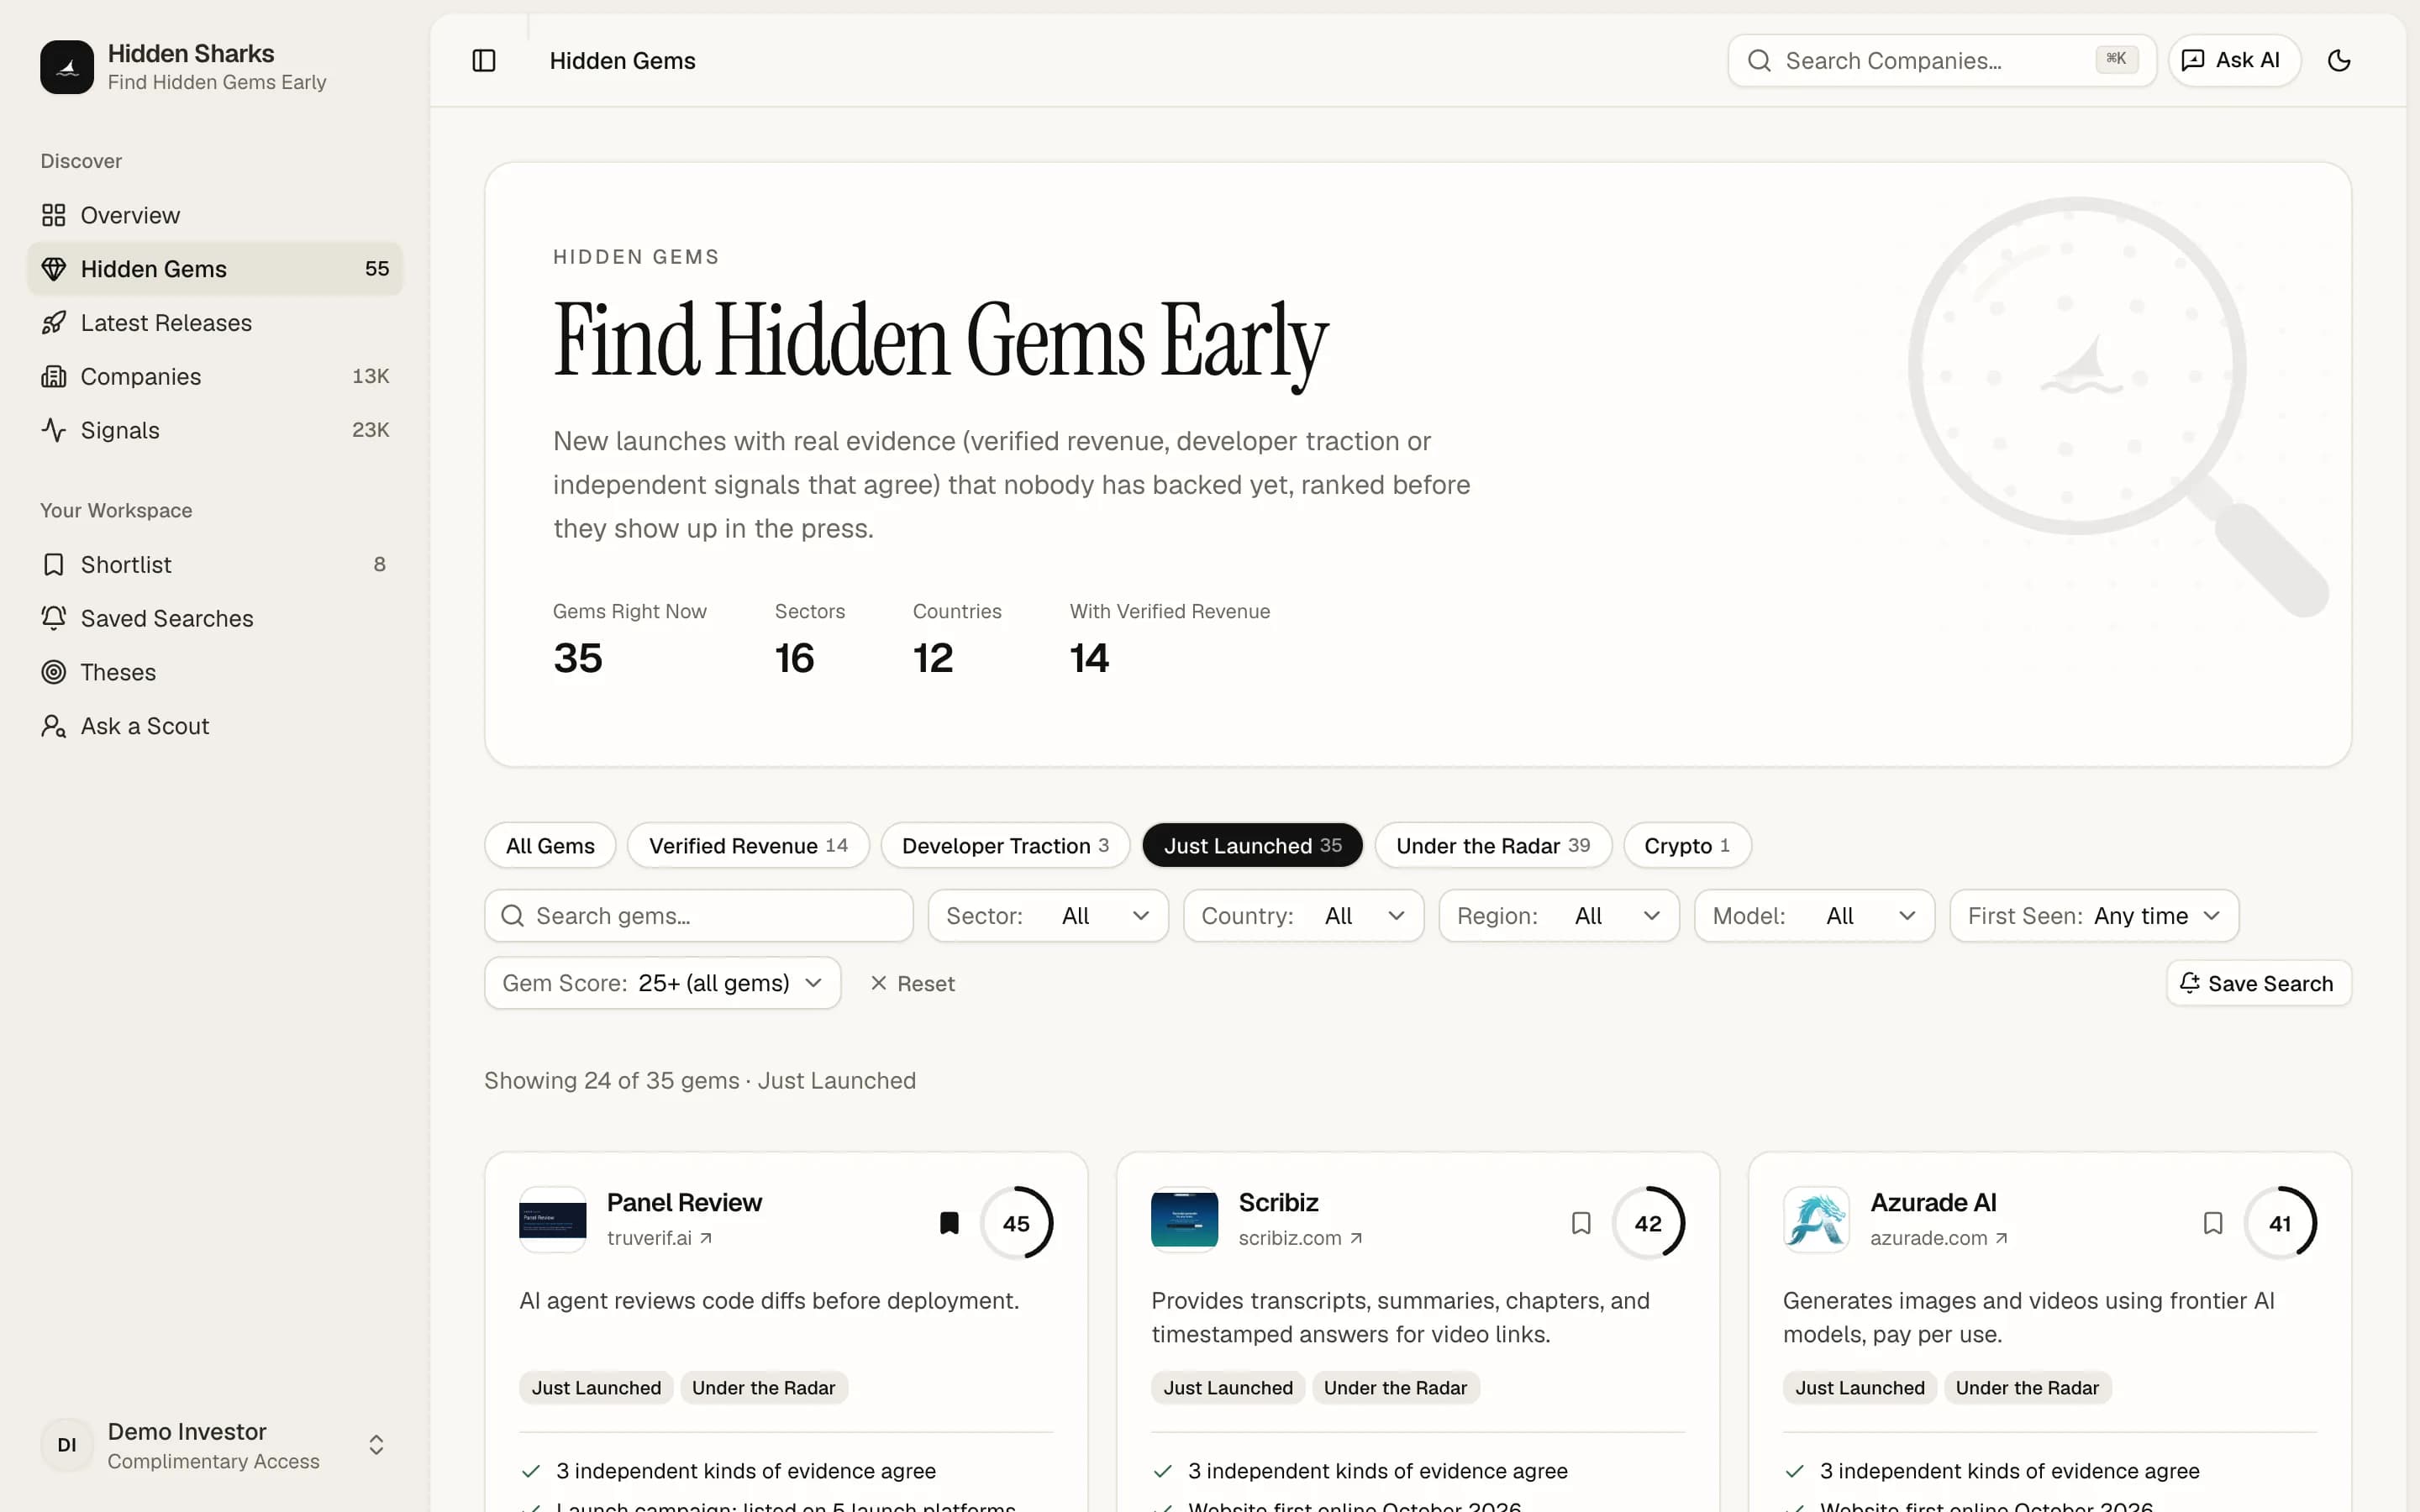This screenshot has height=1512, width=2420.
Task: Open Hidden Gems in the sidebar
Action: [x=215, y=269]
